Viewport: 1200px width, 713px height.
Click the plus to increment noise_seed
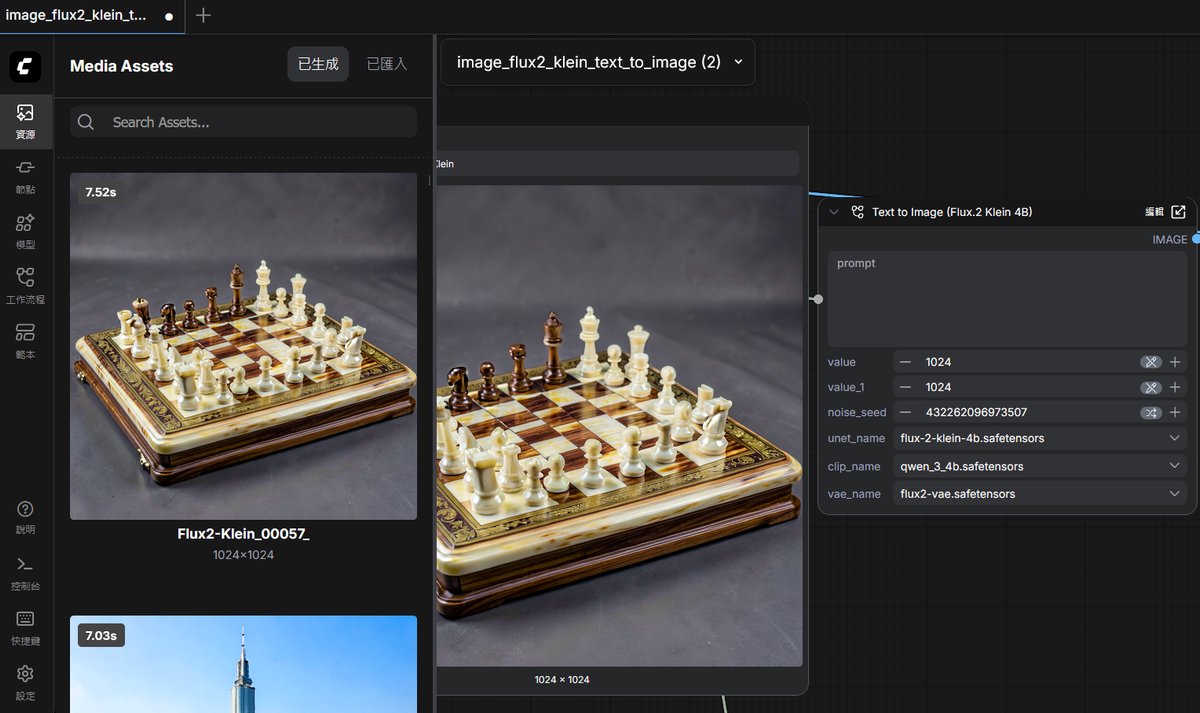[1175, 412]
